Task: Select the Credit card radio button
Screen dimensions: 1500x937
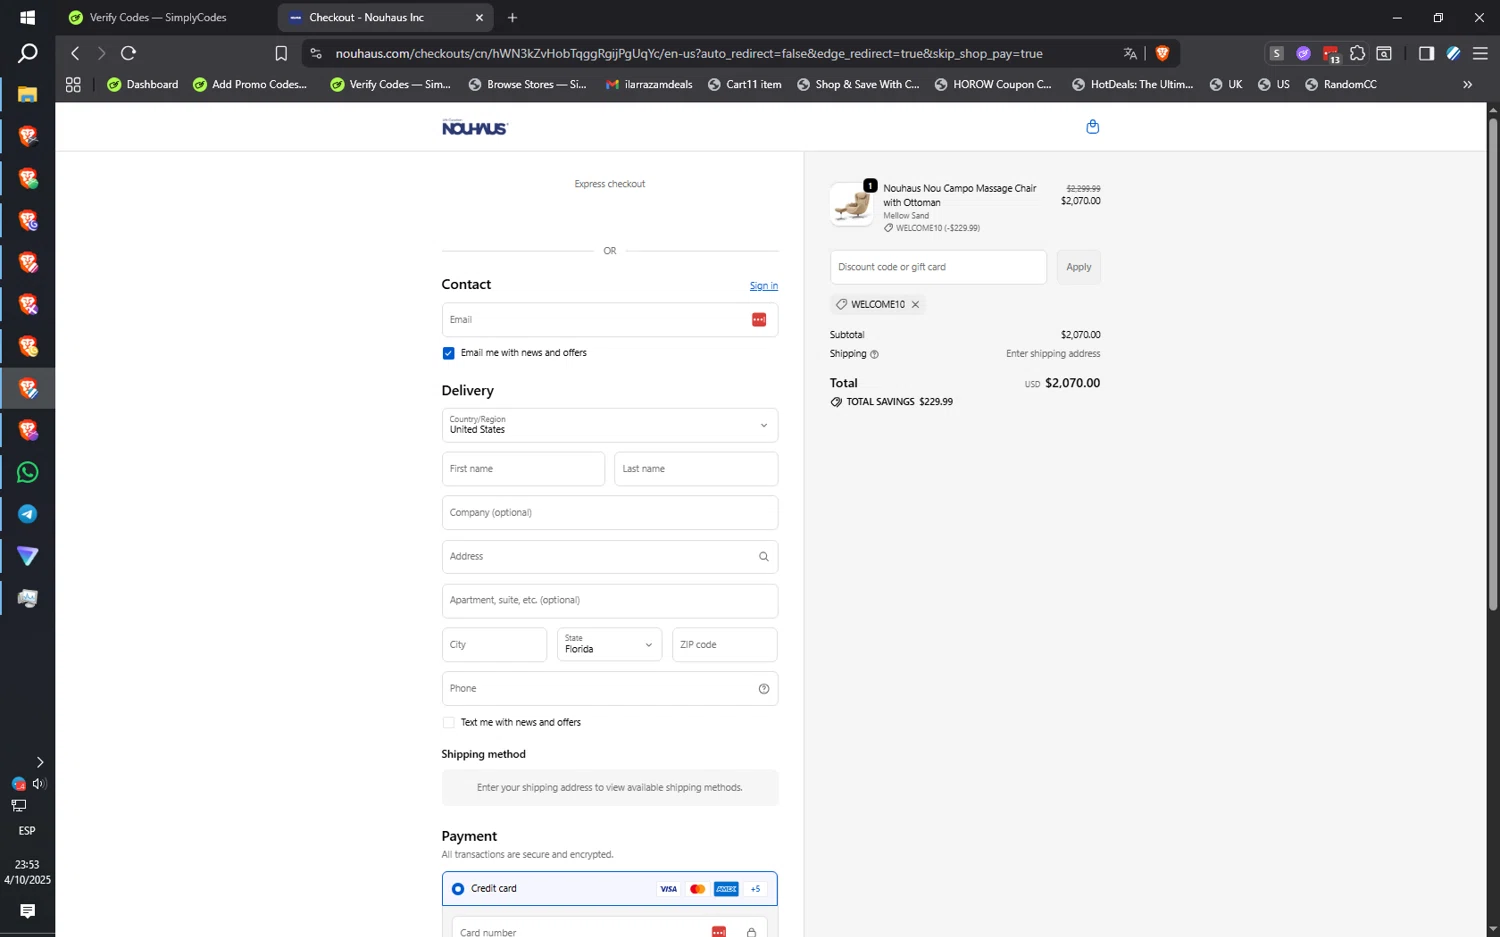Action: click(458, 889)
